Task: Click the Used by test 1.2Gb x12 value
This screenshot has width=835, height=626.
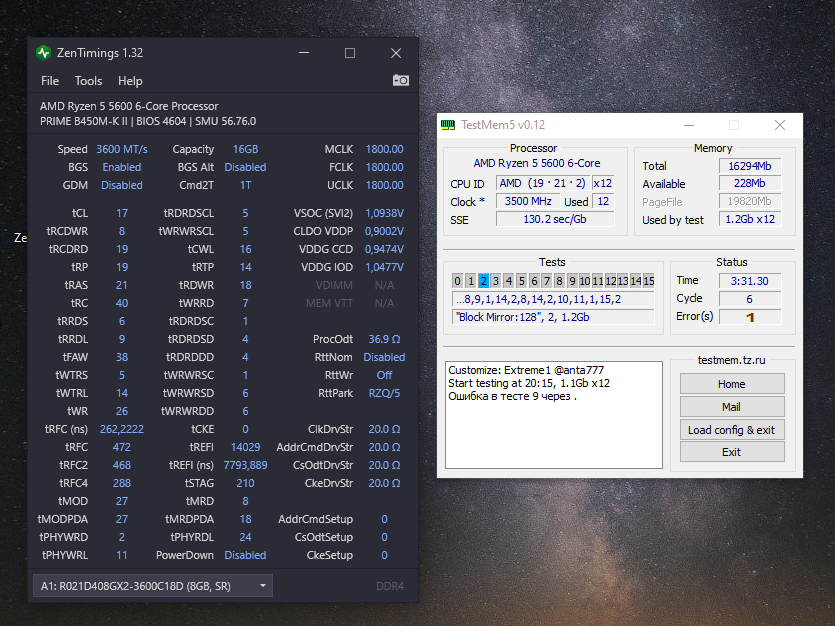Action: (x=750, y=219)
